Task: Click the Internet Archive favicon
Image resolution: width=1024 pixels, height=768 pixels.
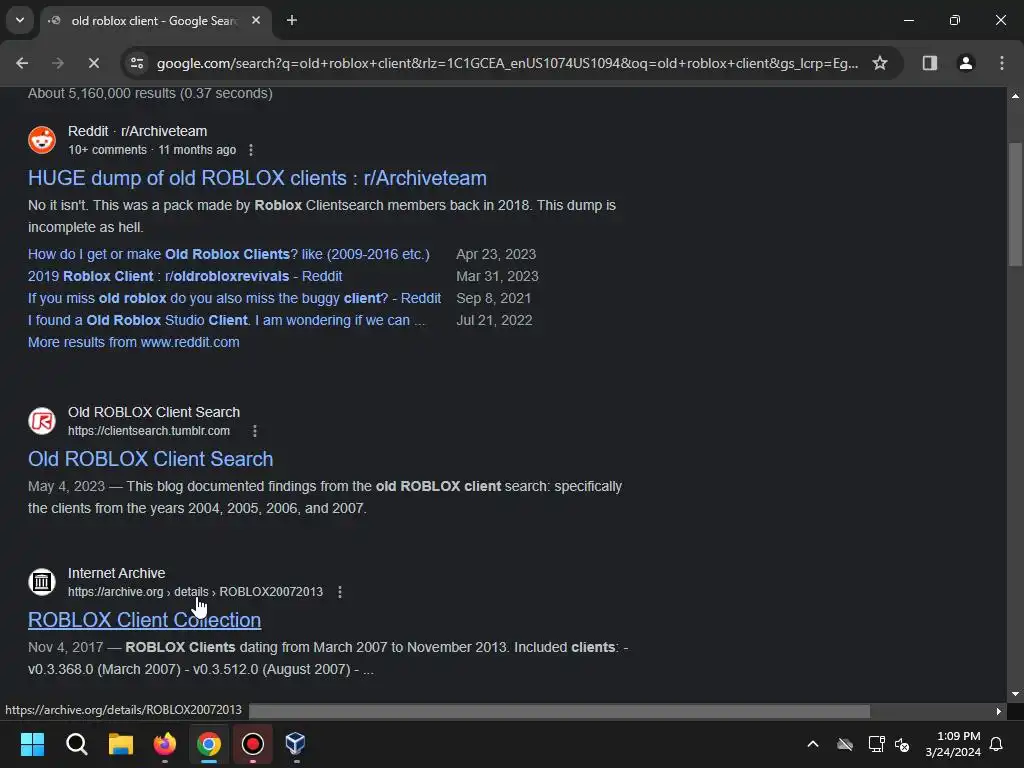Action: (x=42, y=581)
